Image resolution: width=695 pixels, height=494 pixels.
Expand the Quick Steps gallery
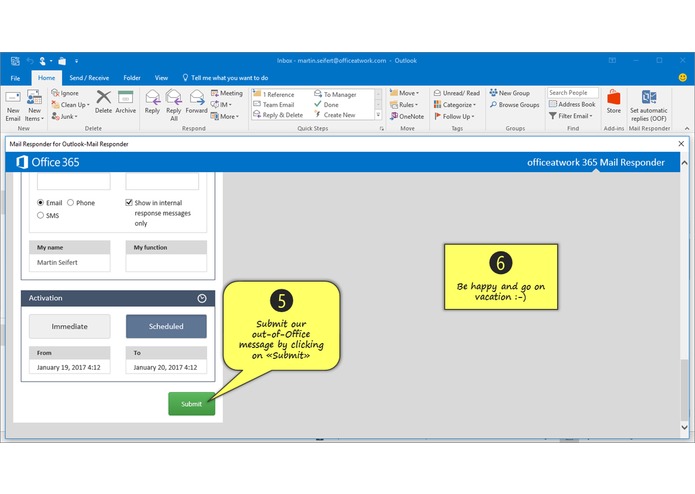378,115
